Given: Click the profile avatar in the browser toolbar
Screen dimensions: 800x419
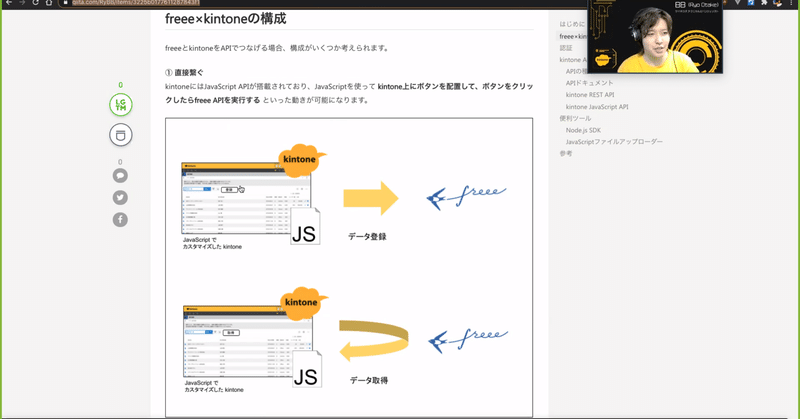Looking at the screenshot, I should point(777,3).
